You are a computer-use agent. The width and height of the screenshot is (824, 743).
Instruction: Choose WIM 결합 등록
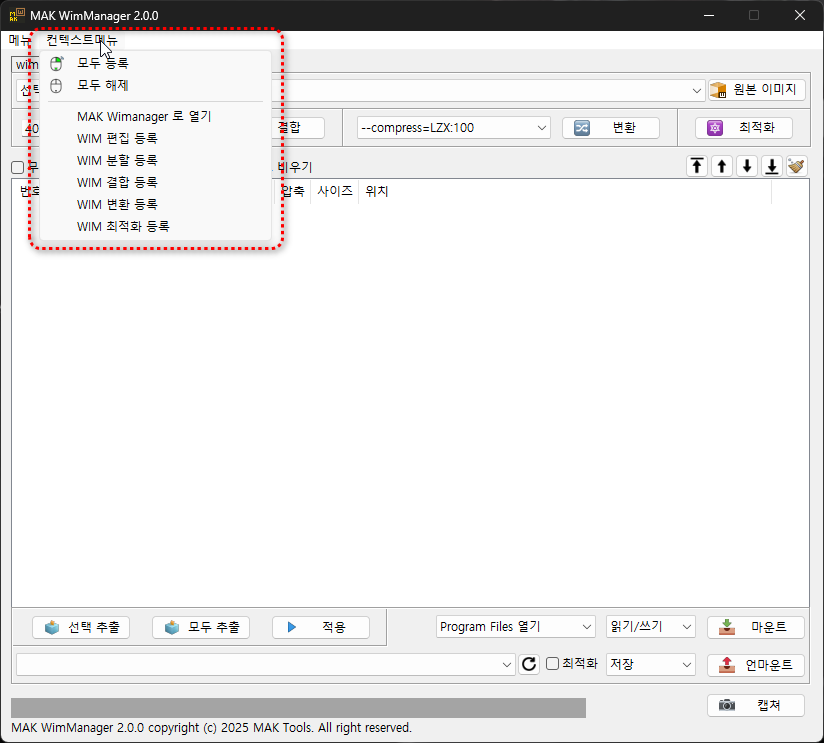pos(156,183)
